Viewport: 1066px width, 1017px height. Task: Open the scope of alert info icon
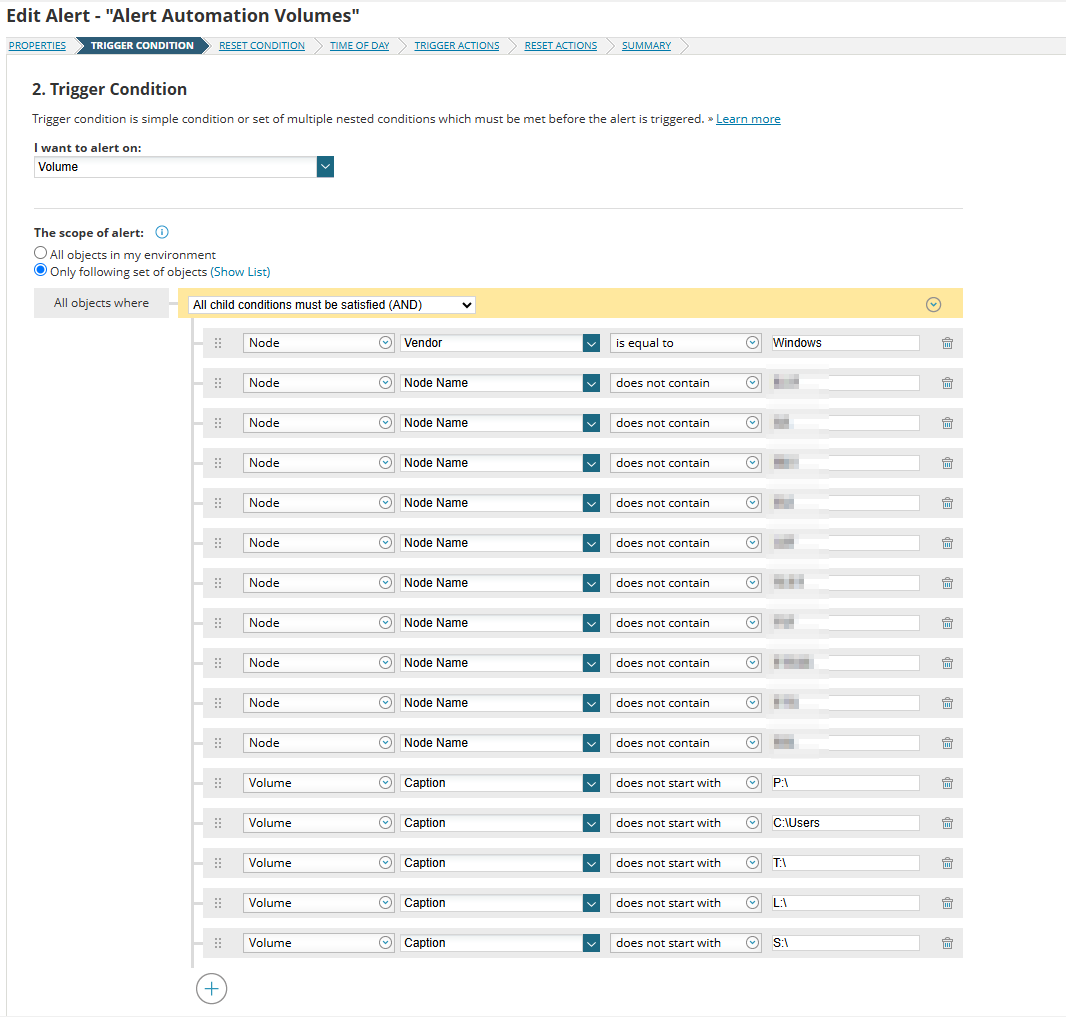(162, 232)
